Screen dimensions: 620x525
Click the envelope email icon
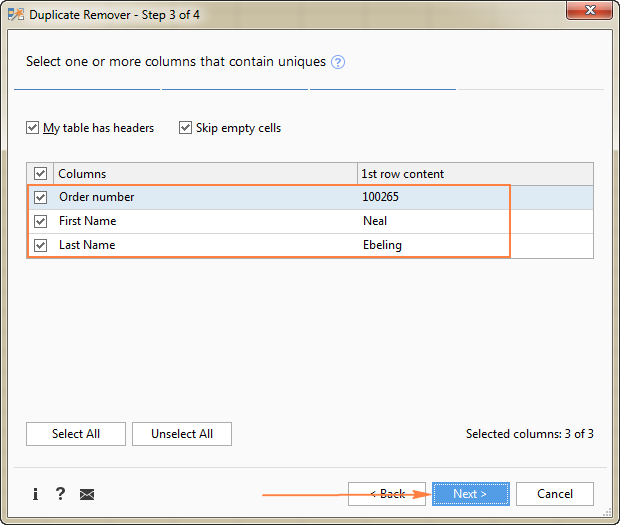pos(87,494)
